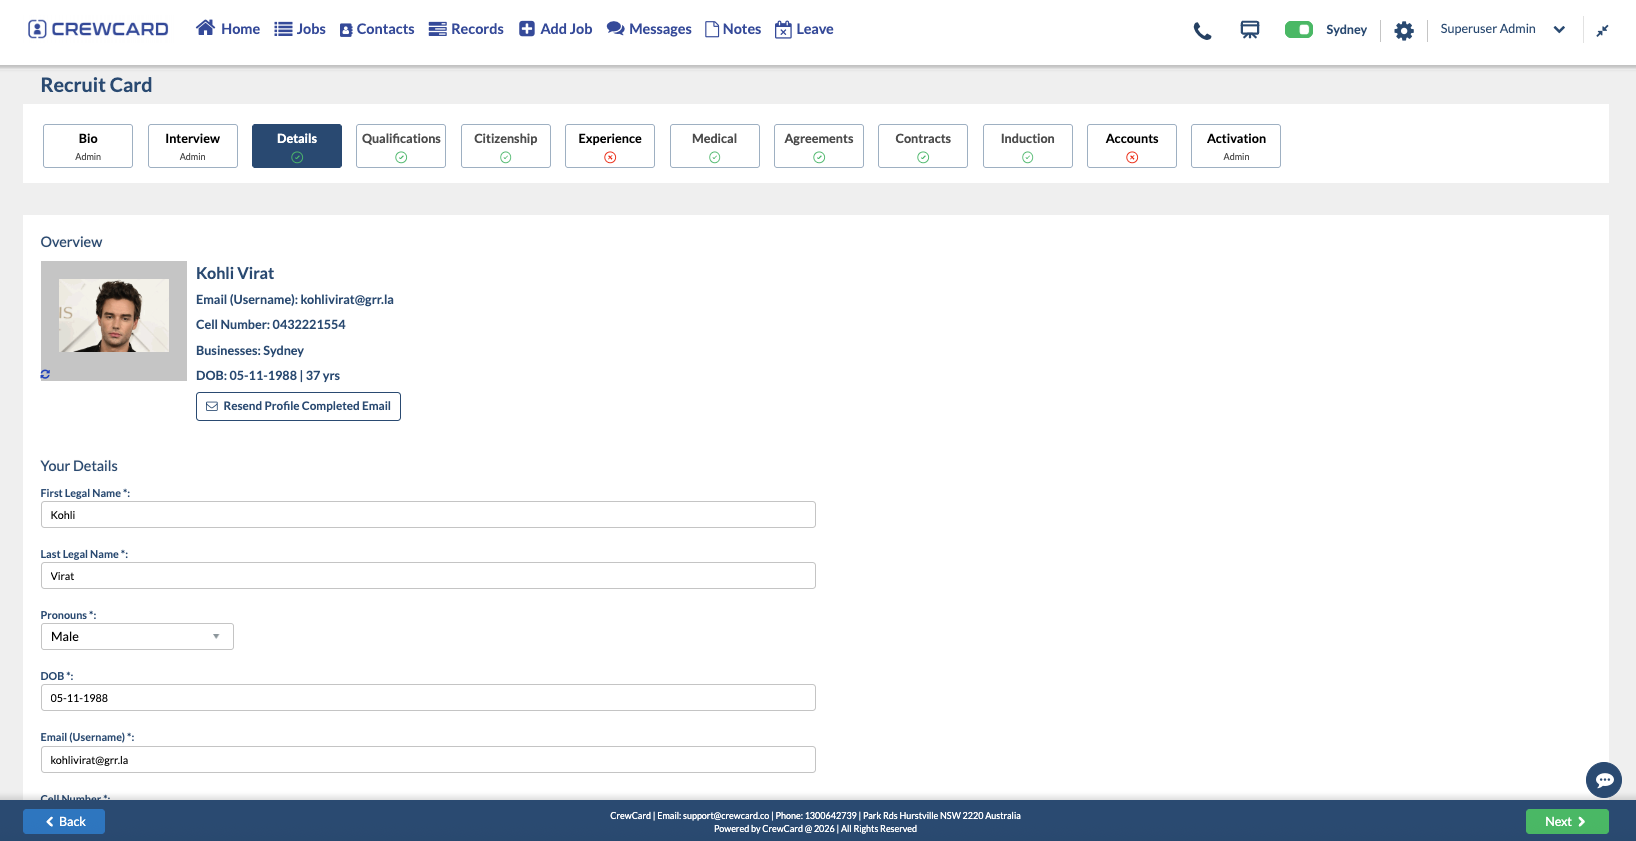Click the collapse screen arrows icon
This screenshot has width=1636, height=841.
click(1602, 31)
